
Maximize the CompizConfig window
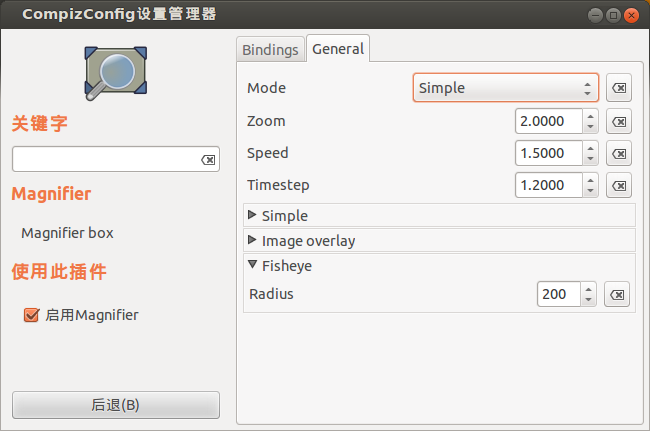pyautogui.click(x=613, y=16)
